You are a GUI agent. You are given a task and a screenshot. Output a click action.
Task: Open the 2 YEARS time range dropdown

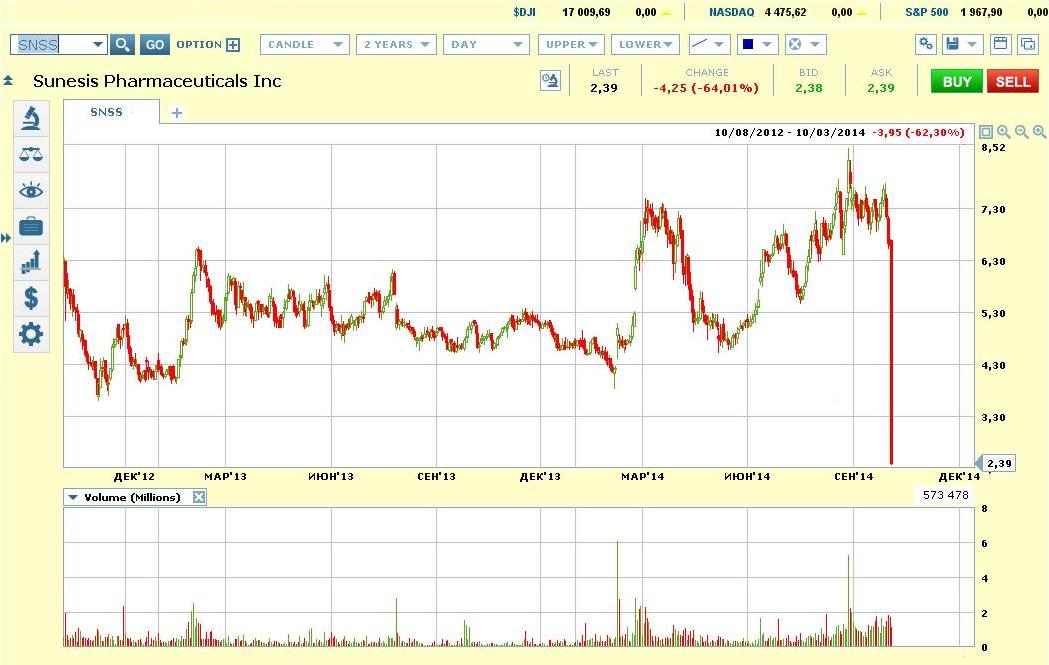398,45
